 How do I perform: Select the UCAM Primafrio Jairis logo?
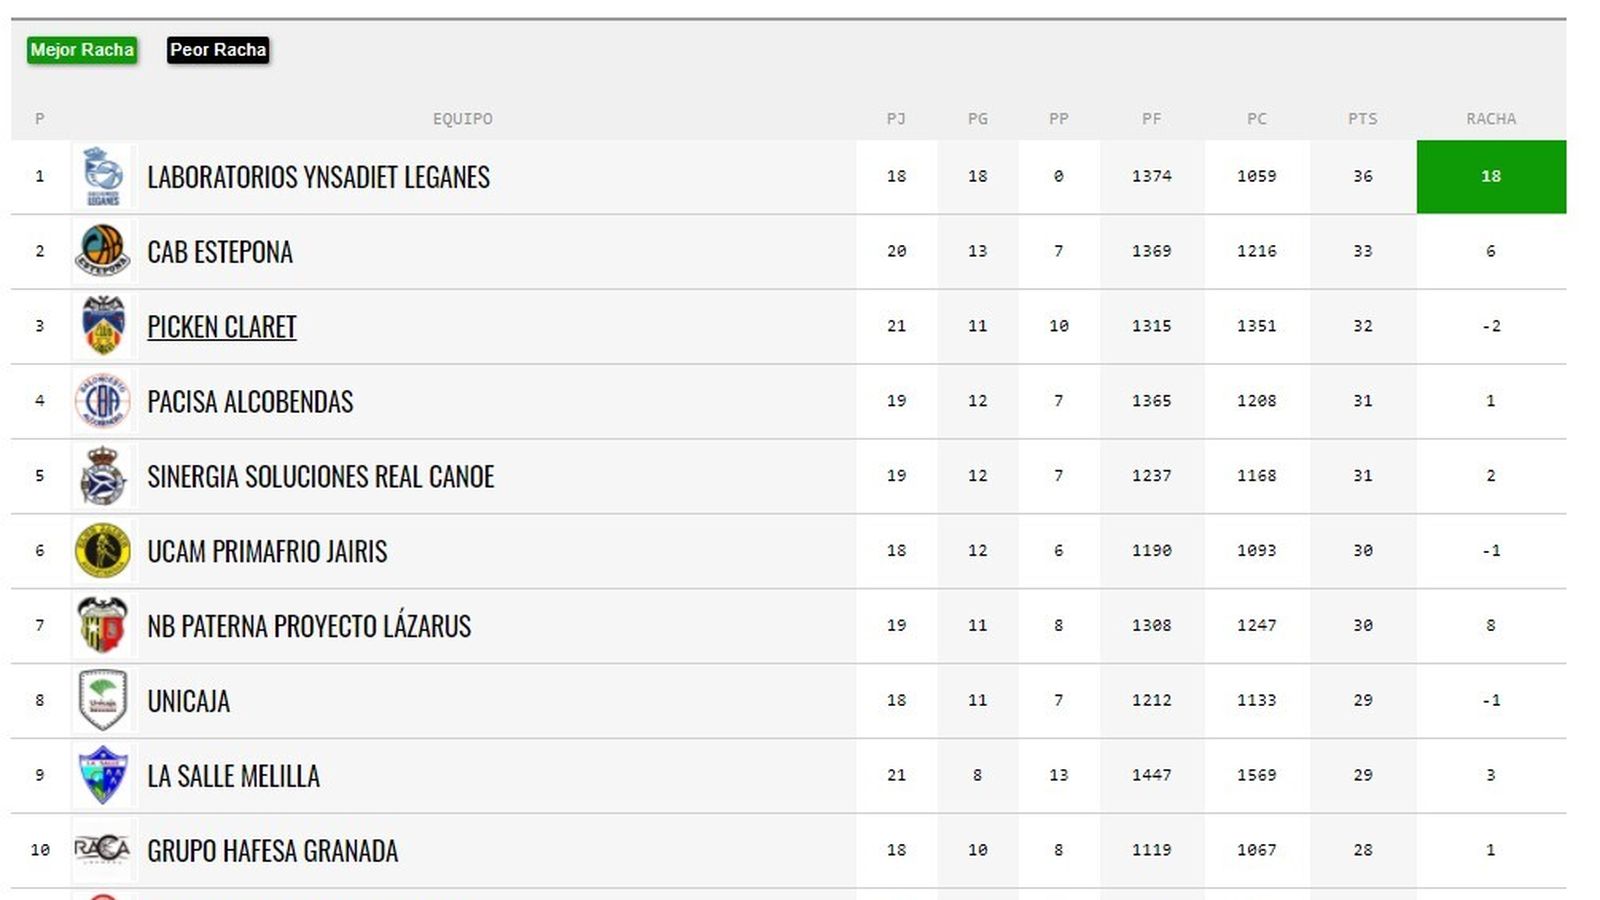[x=104, y=551]
